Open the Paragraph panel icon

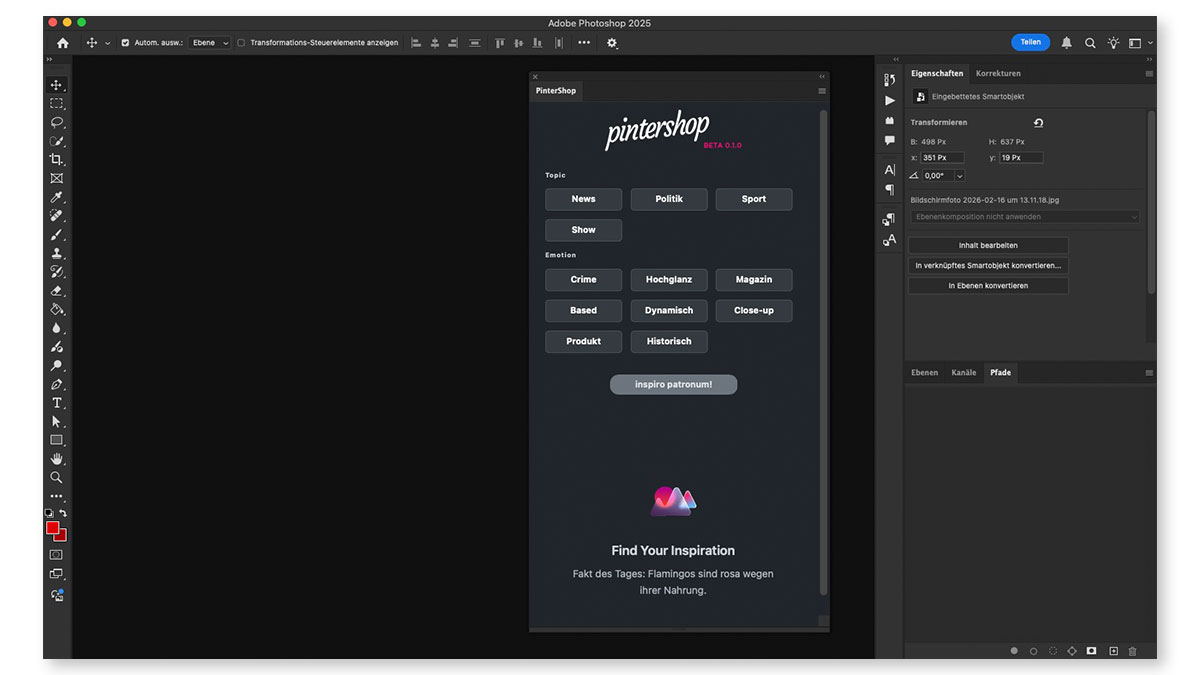tap(889, 189)
